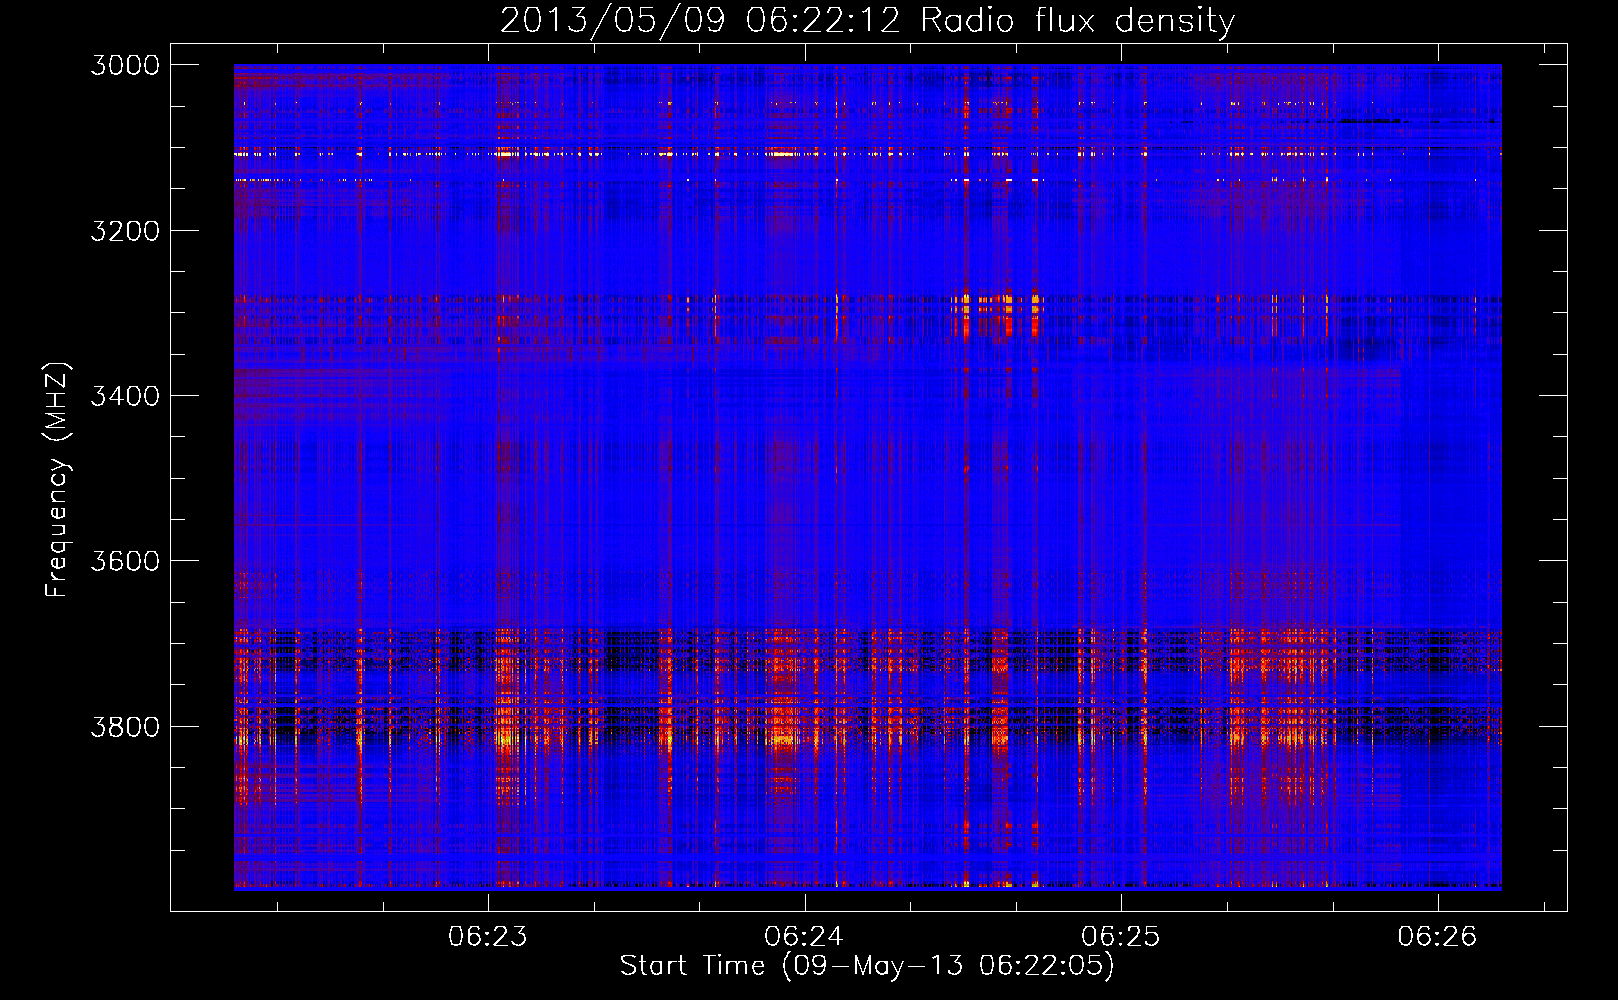
Task: Click the plot title "2013/05/09 06:22:12 Radio flux density"
Action: point(867,20)
